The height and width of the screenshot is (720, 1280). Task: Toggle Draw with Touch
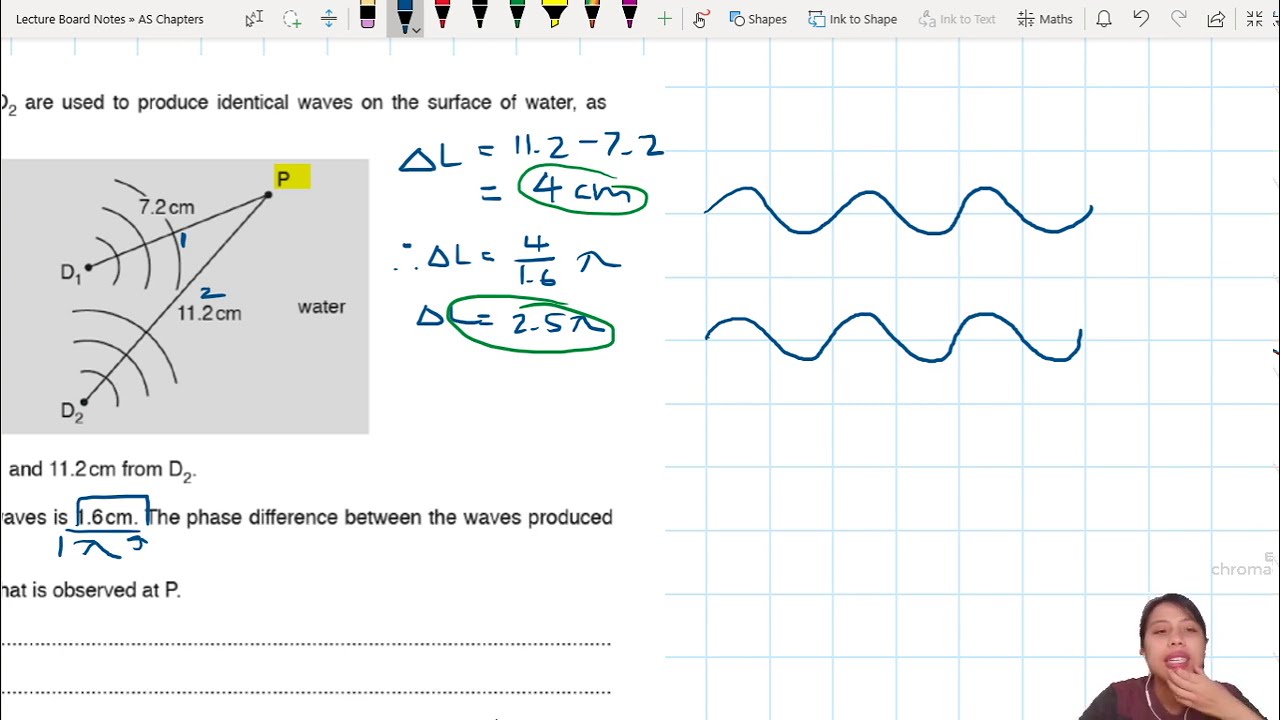(700, 18)
